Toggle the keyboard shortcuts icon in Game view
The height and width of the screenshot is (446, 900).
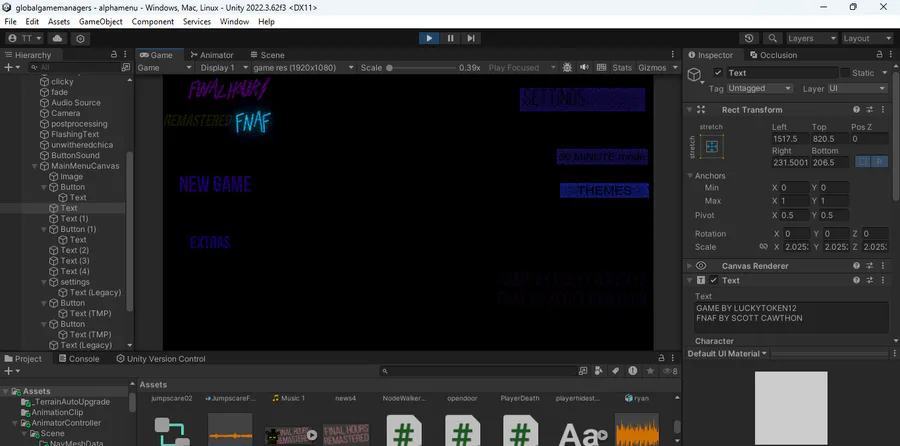pos(601,67)
